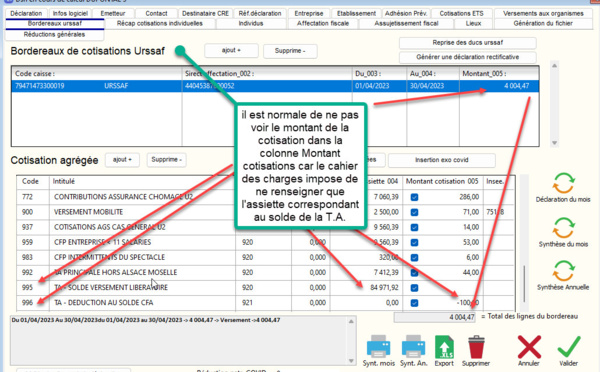Open the Infos logiciel tab
600x372 pixels.
(x=70, y=13)
